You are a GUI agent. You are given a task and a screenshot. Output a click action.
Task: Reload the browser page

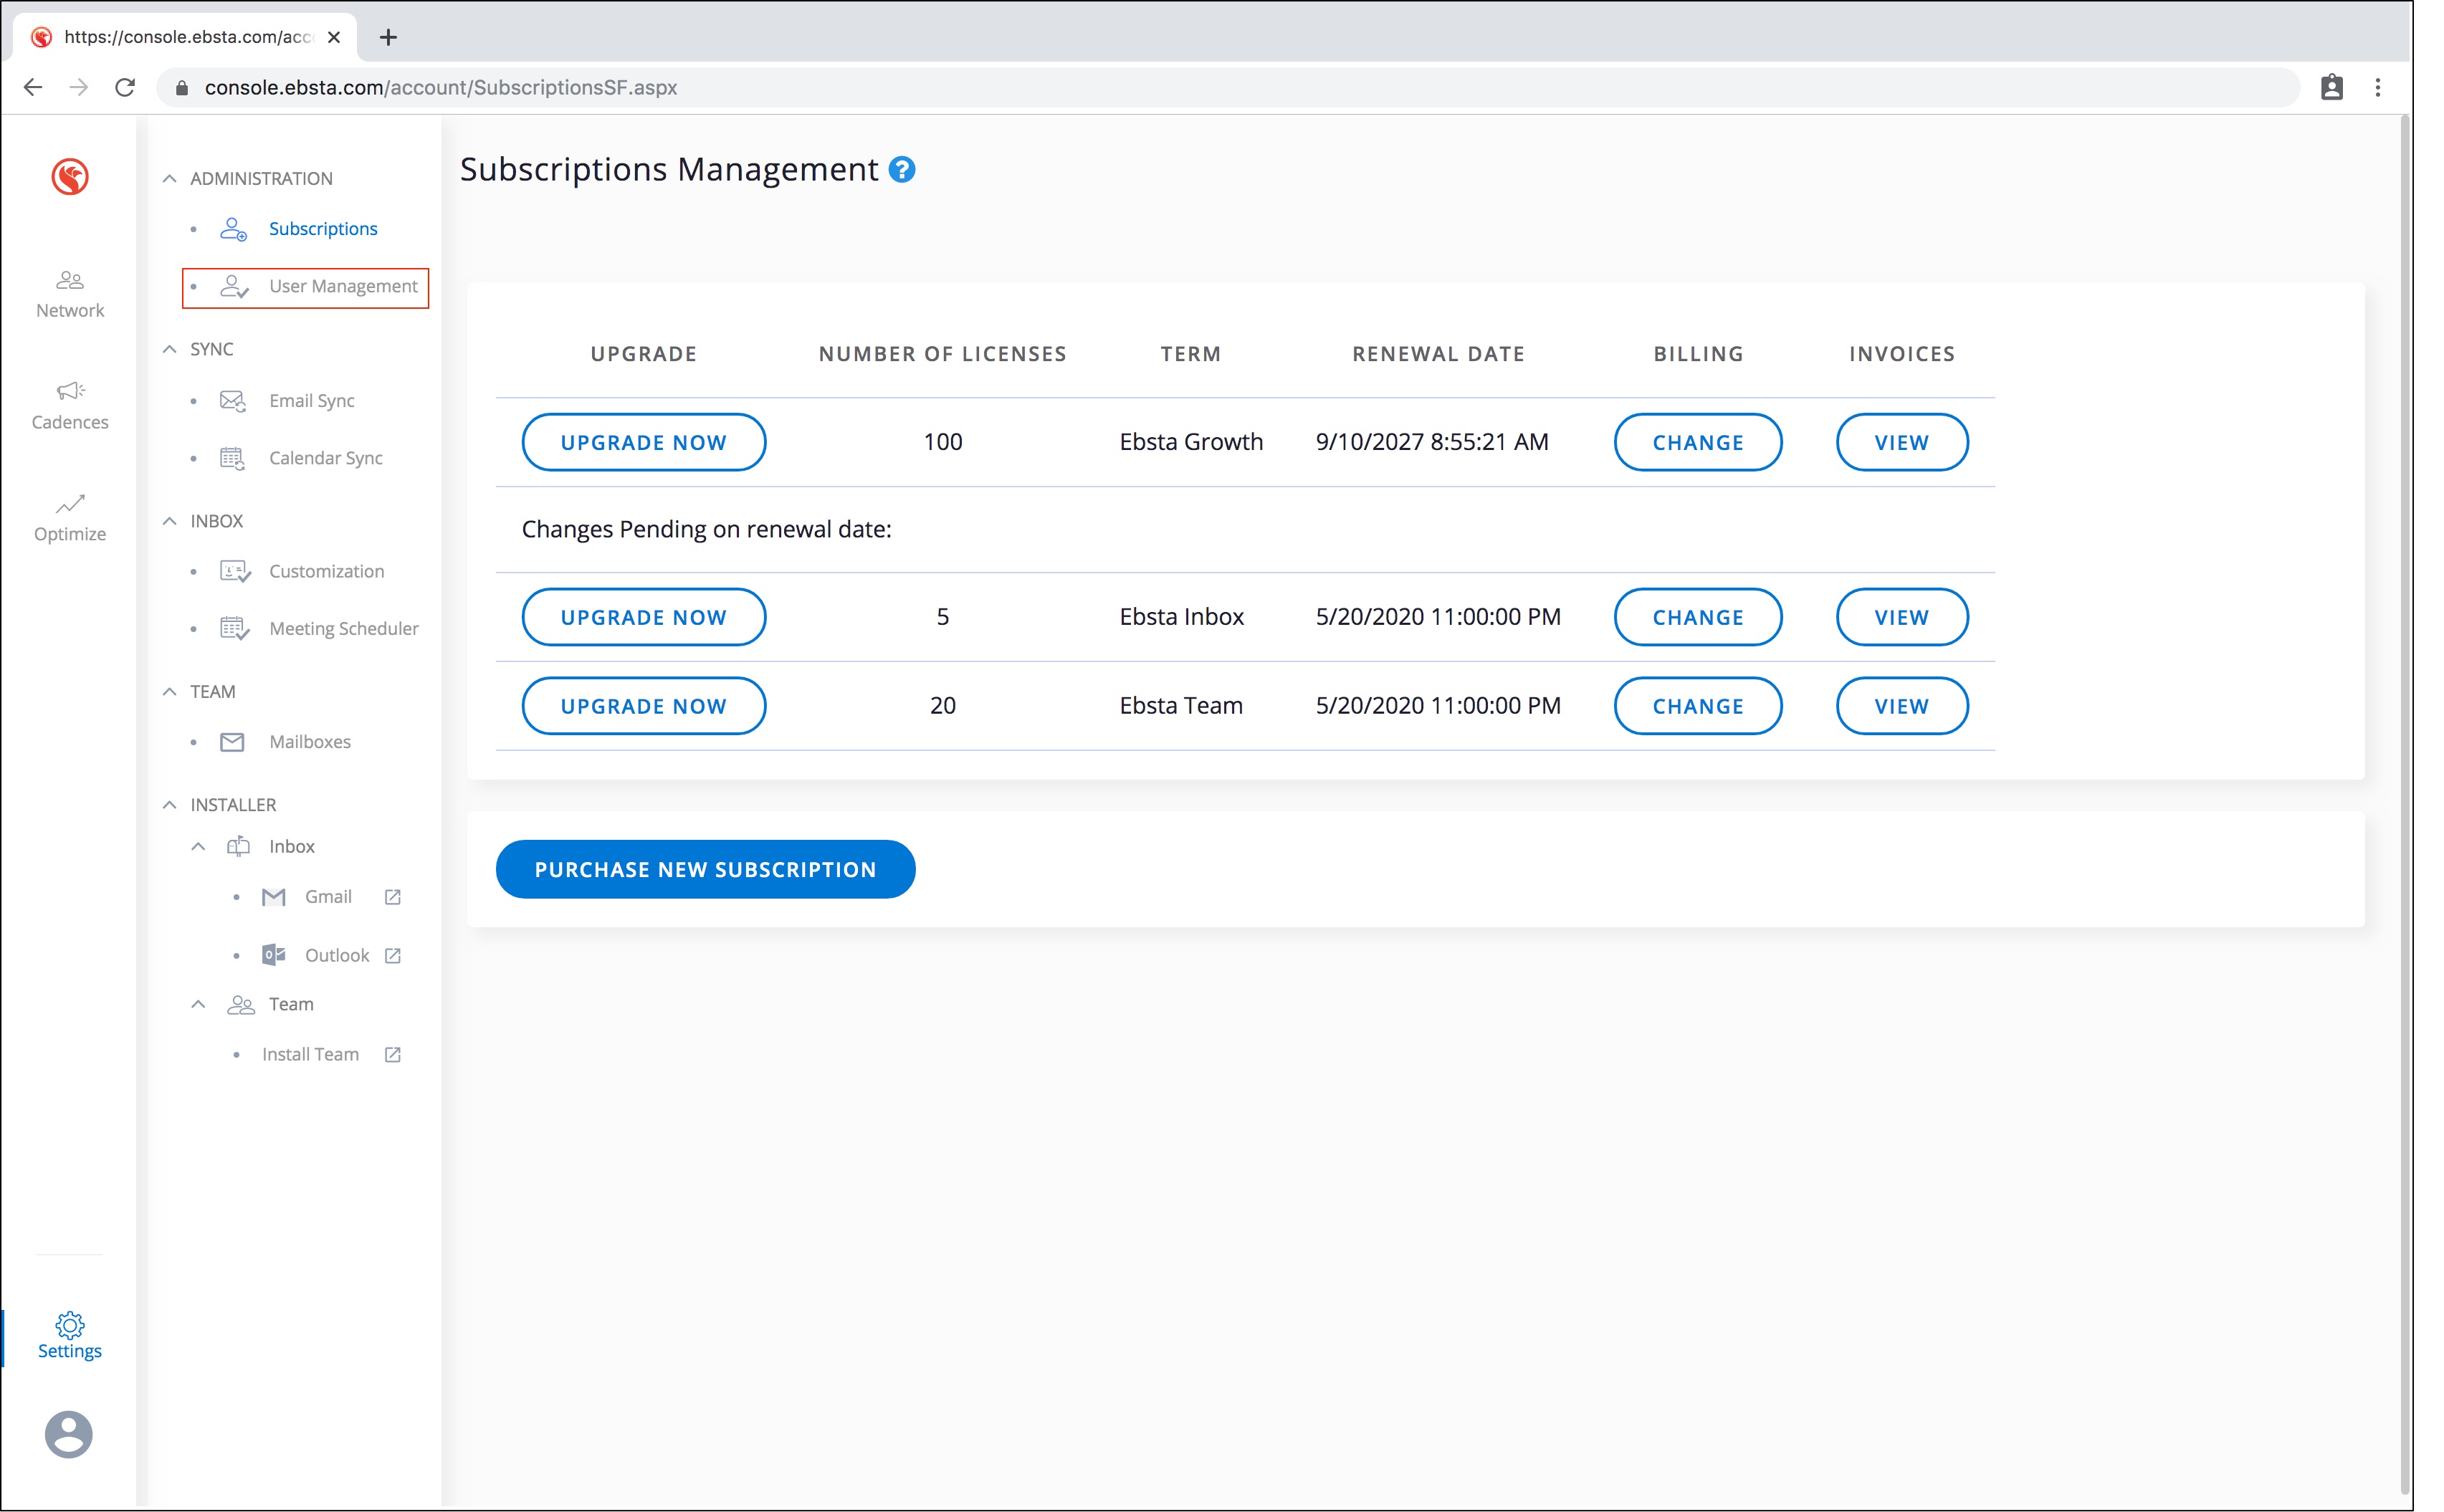point(125,88)
